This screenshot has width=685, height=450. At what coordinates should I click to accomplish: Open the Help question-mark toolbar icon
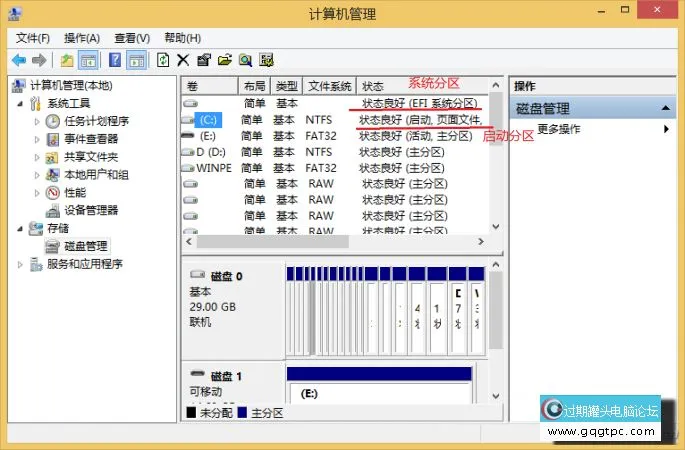[115, 60]
